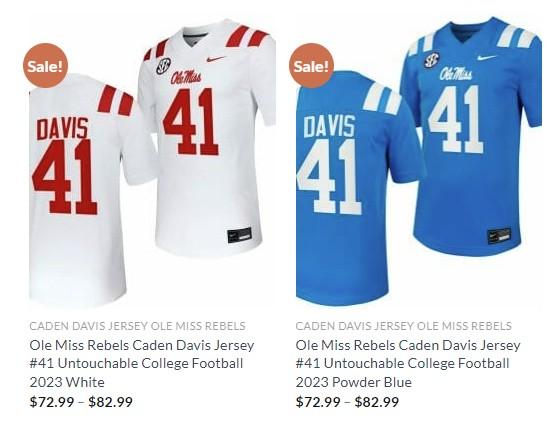Click the SEC logo patch on white jersey
The width and height of the screenshot is (555, 421).
pyautogui.click(x=164, y=66)
